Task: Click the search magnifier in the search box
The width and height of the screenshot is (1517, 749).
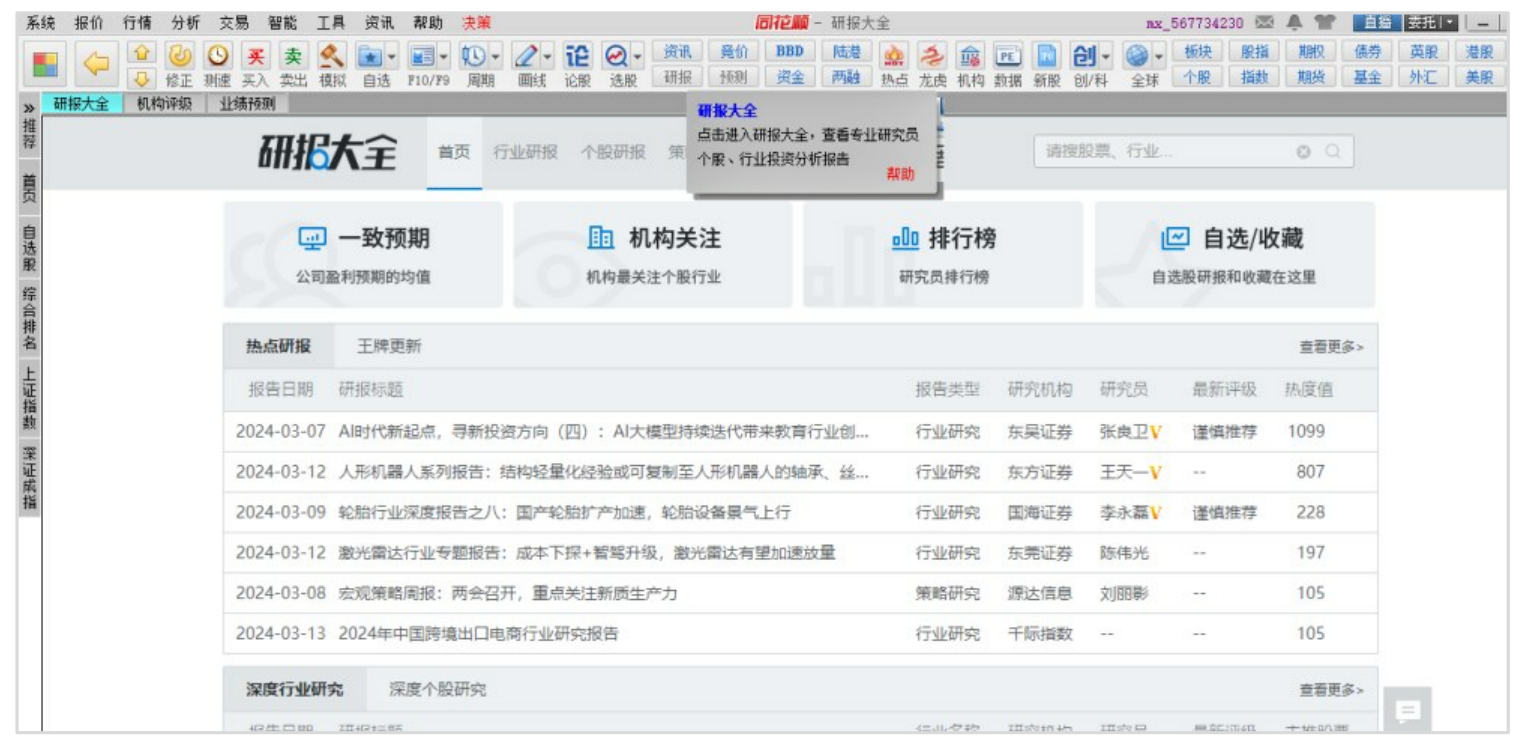Action: pos(1332,152)
